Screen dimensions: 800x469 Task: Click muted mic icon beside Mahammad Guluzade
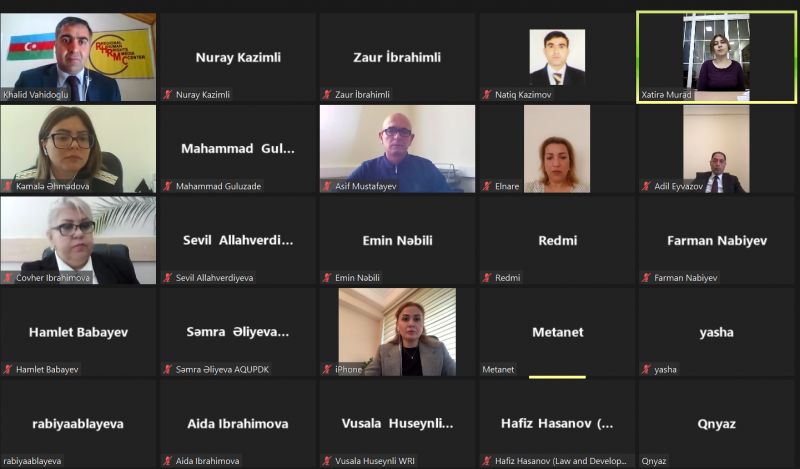(x=167, y=186)
